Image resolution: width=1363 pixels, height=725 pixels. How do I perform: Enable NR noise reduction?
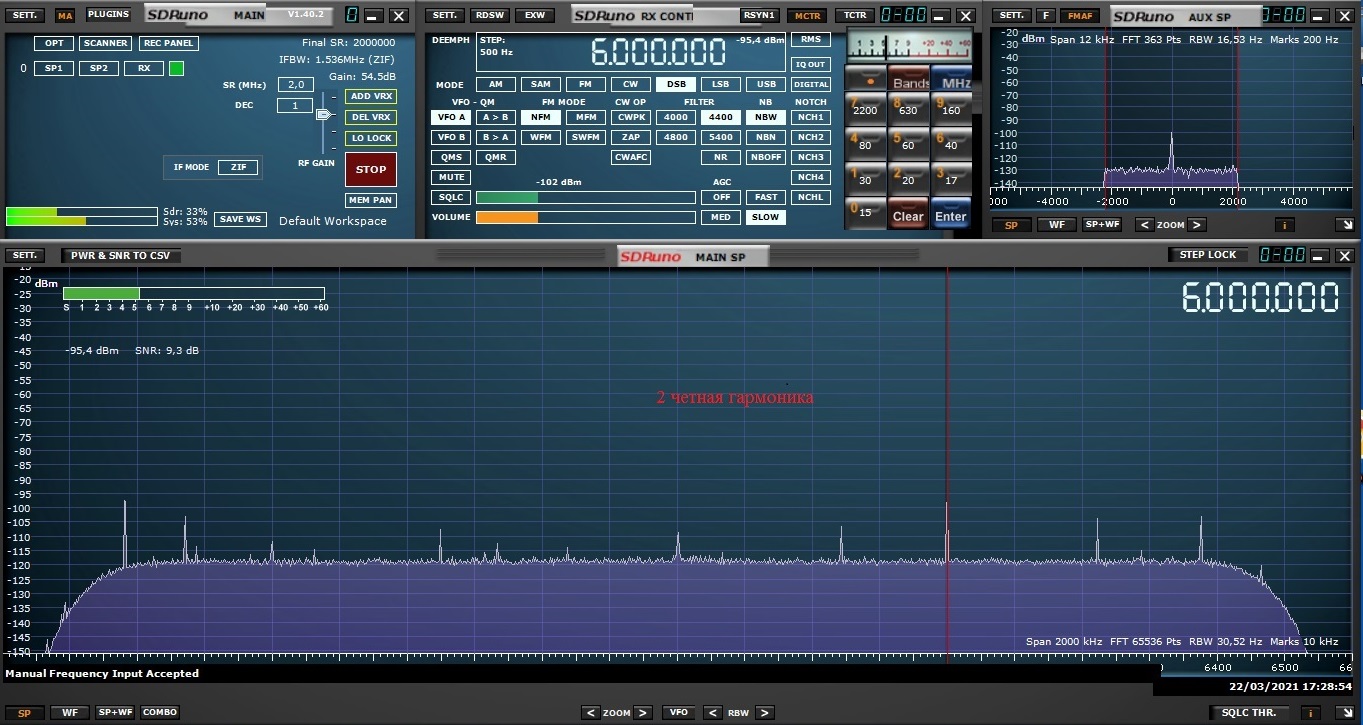[721, 157]
